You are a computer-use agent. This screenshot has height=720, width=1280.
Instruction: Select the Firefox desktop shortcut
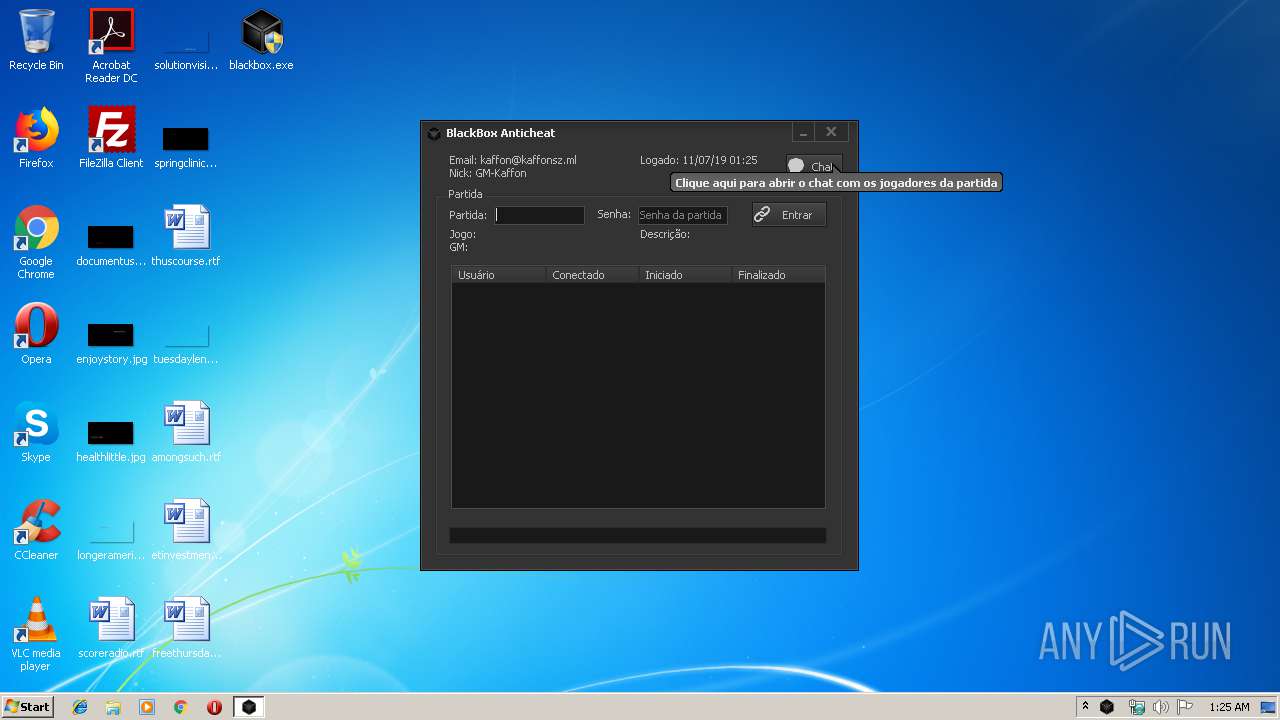pyautogui.click(x=36, y=138)
